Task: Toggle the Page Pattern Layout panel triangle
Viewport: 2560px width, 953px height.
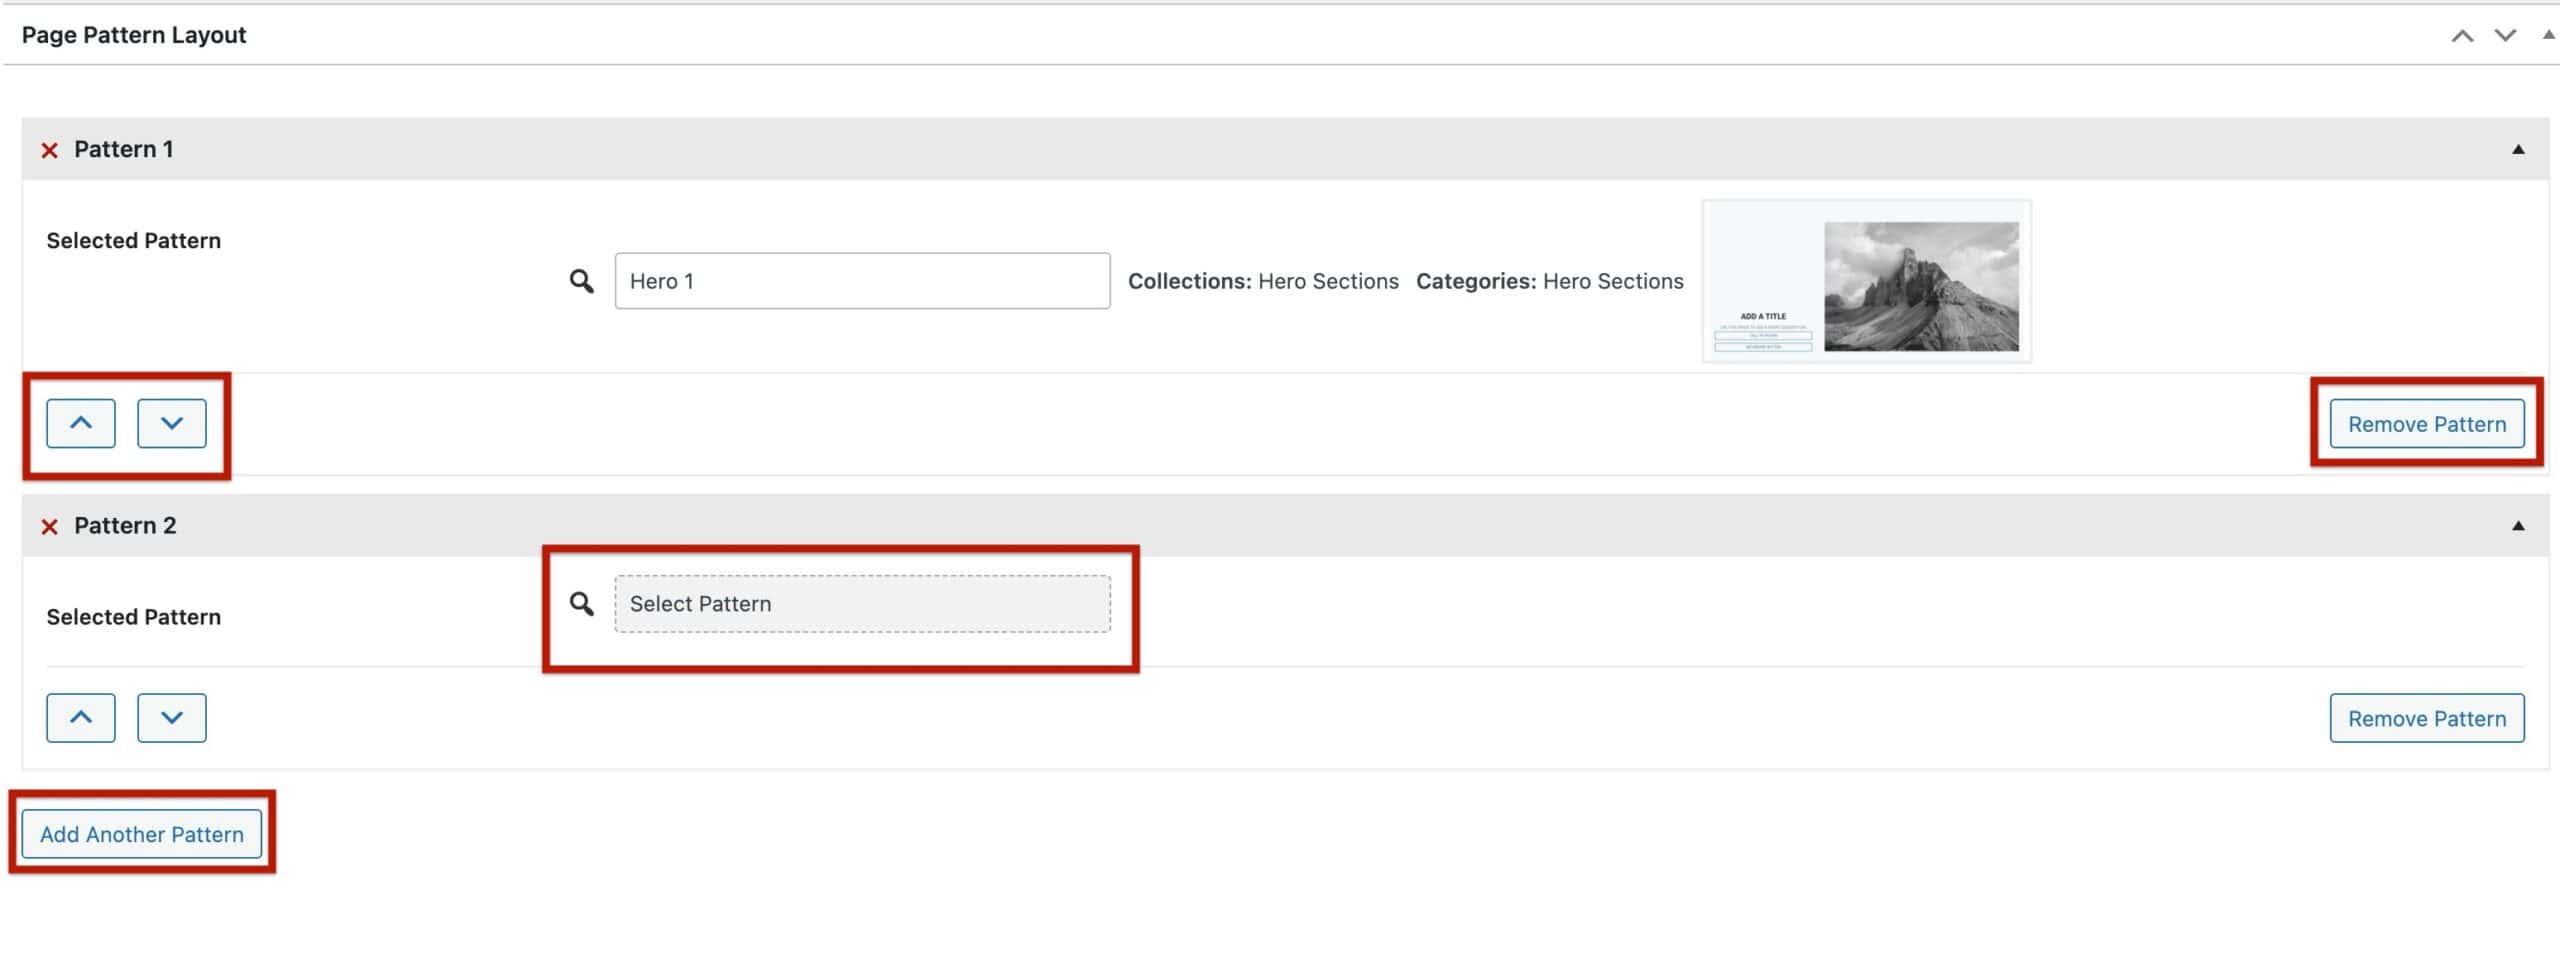Action: coord(2549,34)
